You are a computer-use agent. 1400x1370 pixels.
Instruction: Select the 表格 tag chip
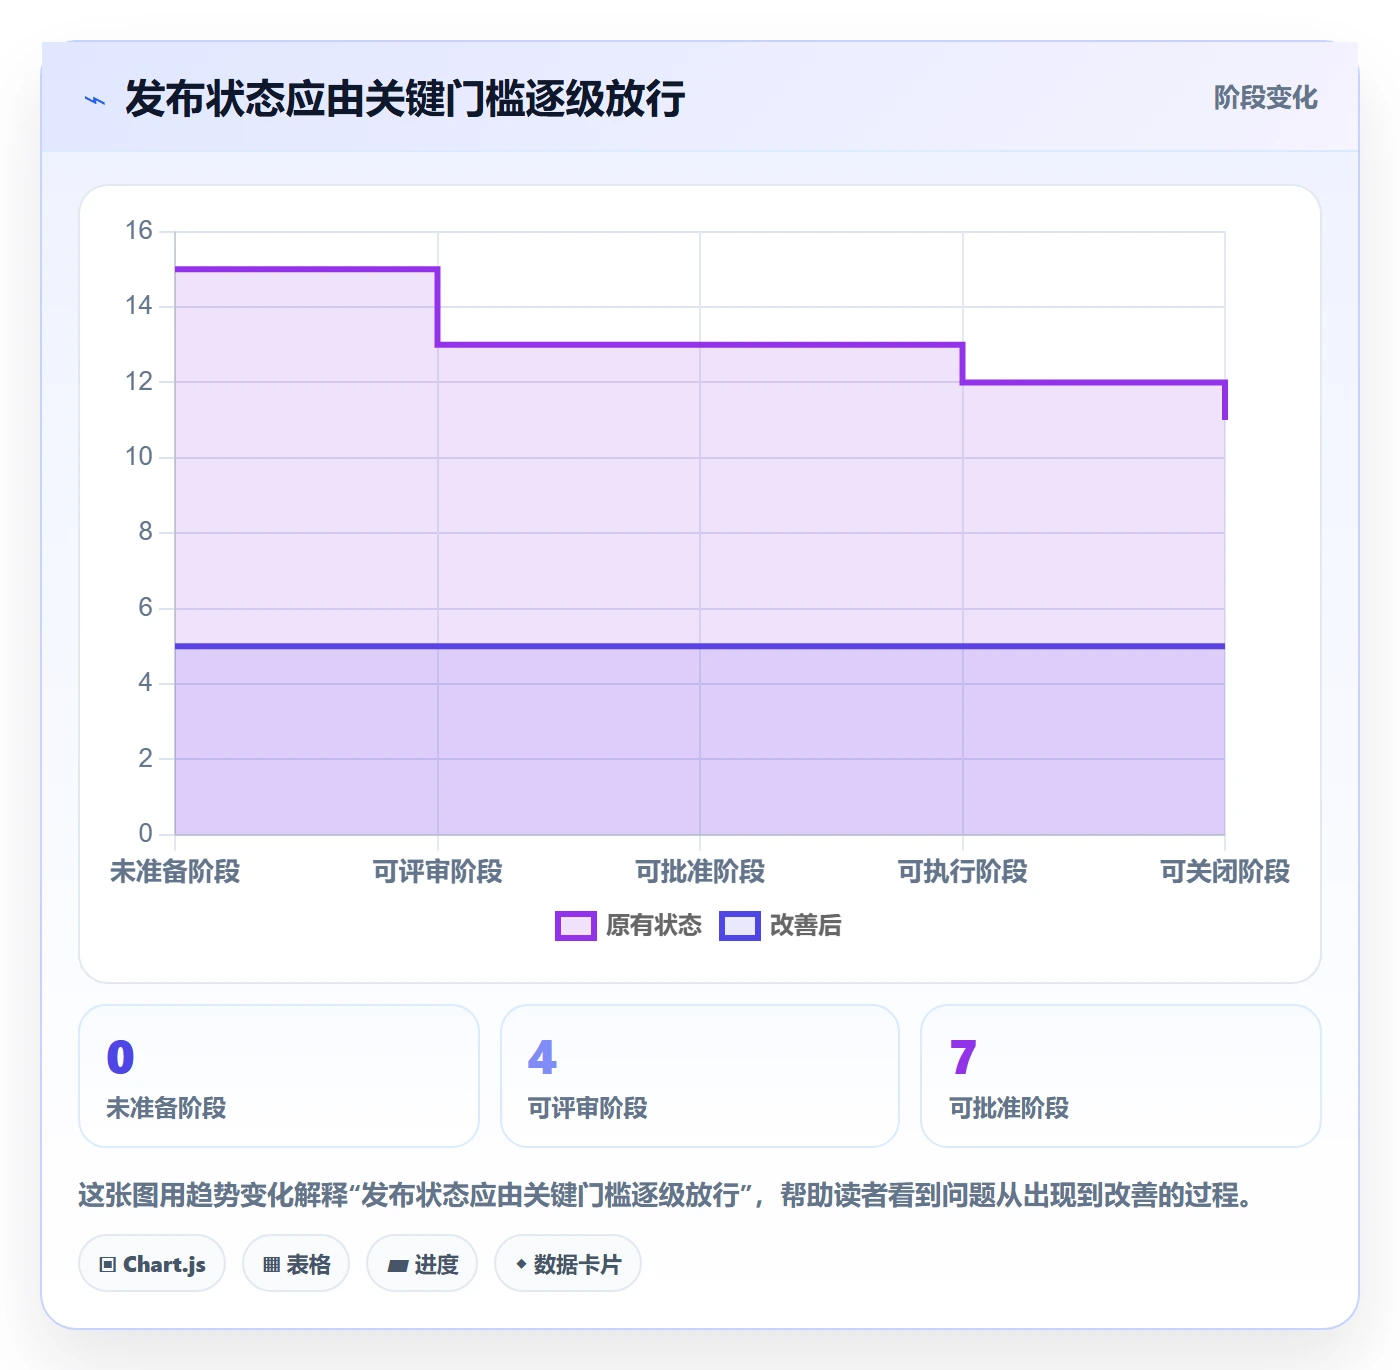[296, 1264]
